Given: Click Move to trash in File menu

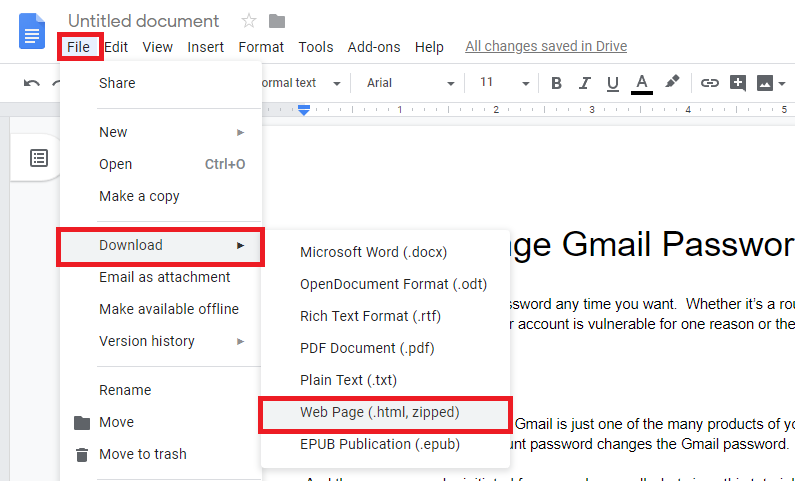Looking at the screenshot, I should coord(142,454).
